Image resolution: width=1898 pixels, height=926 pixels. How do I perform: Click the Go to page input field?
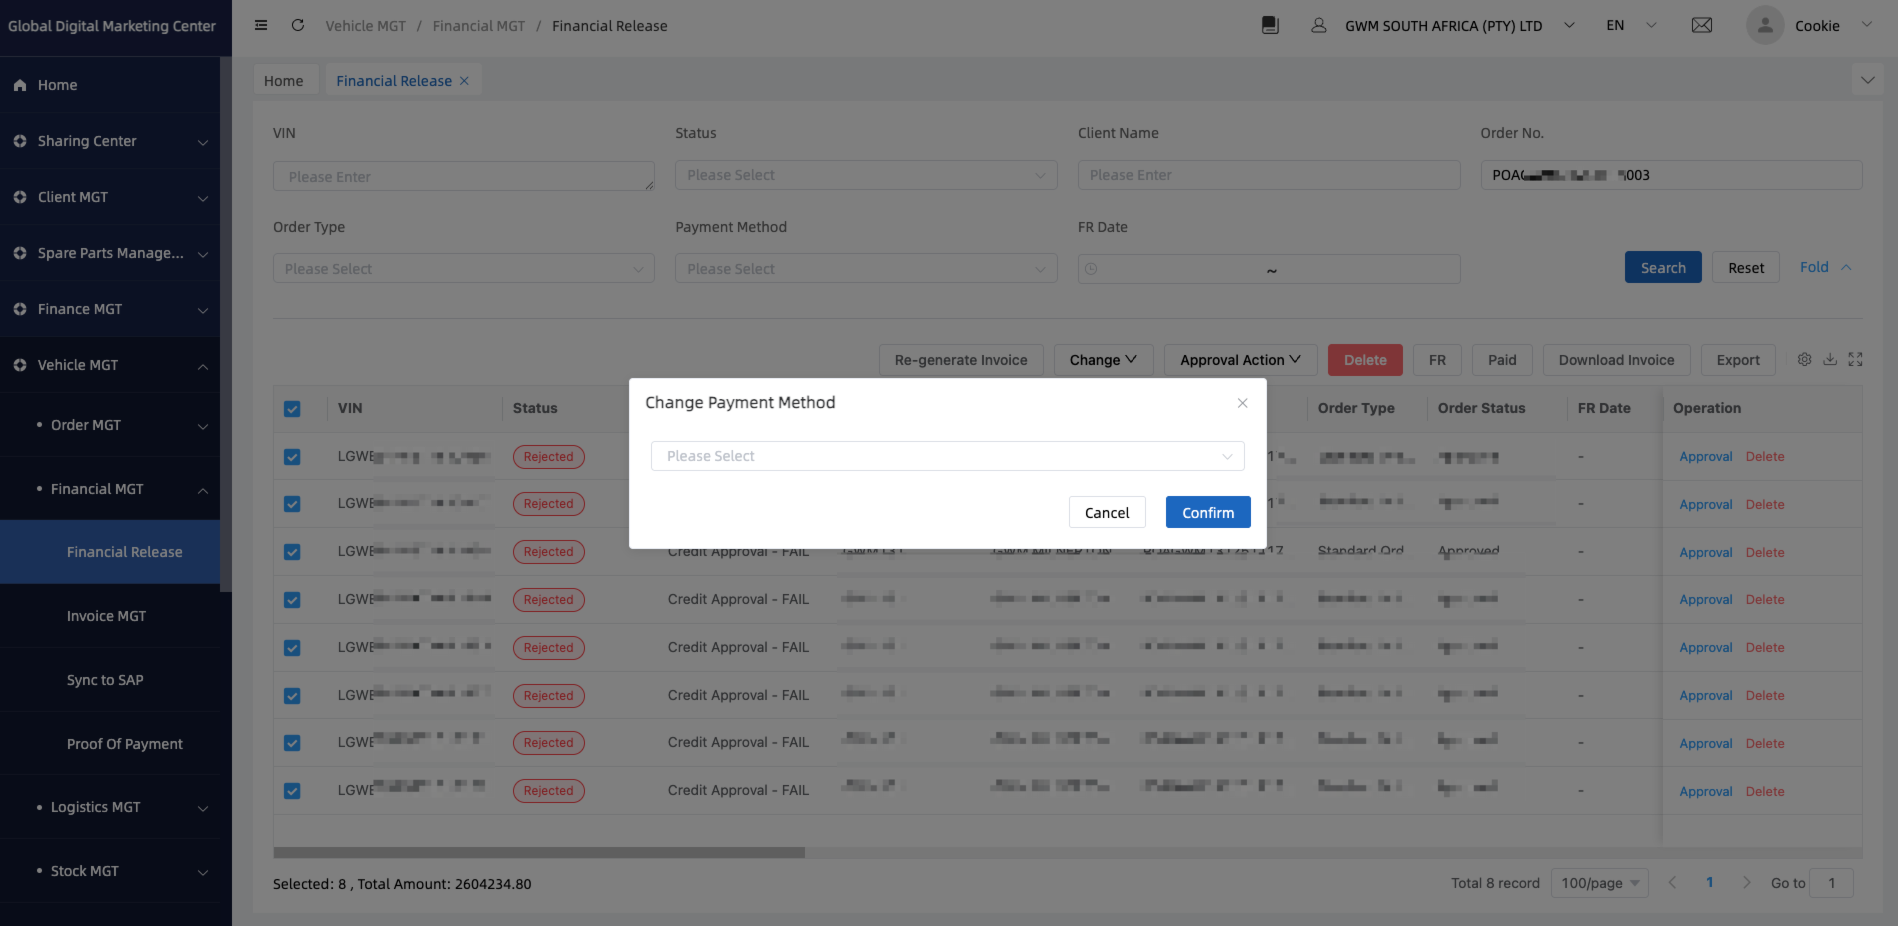pyautogui.click(x=1831, y=883)
